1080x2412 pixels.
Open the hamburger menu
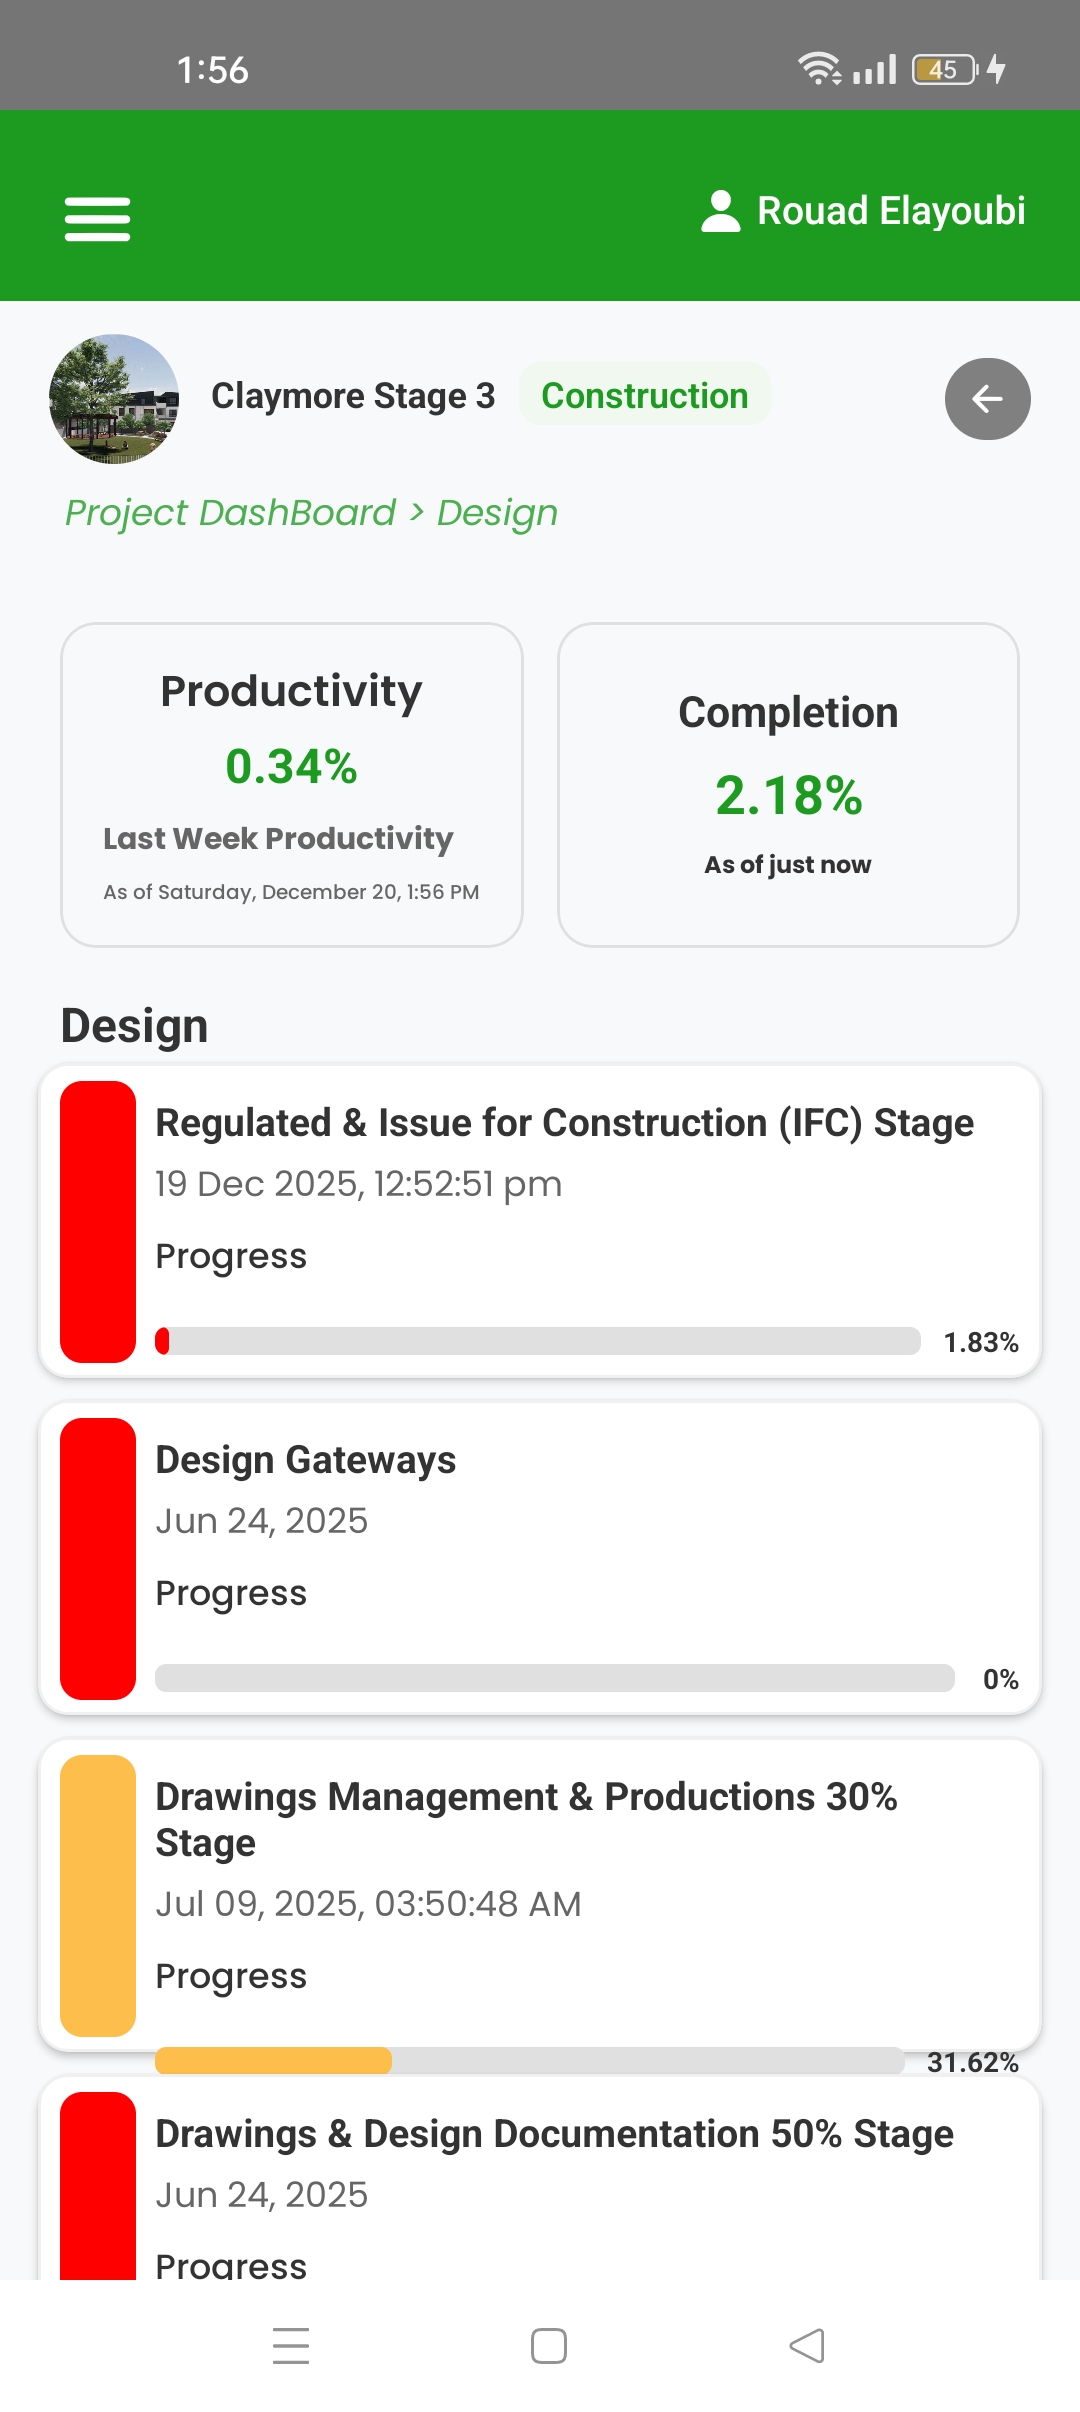click(97, 218)
